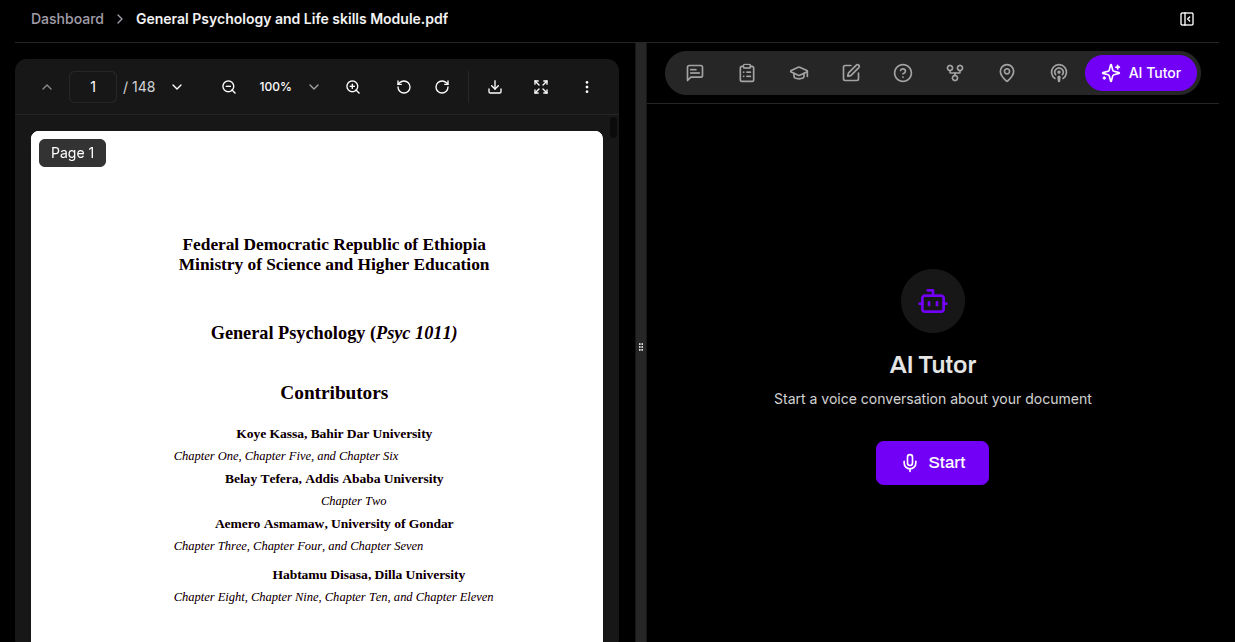Open the chat message tab icon
This screenshot has width=1235, height=642.
[x=695, y=73]
